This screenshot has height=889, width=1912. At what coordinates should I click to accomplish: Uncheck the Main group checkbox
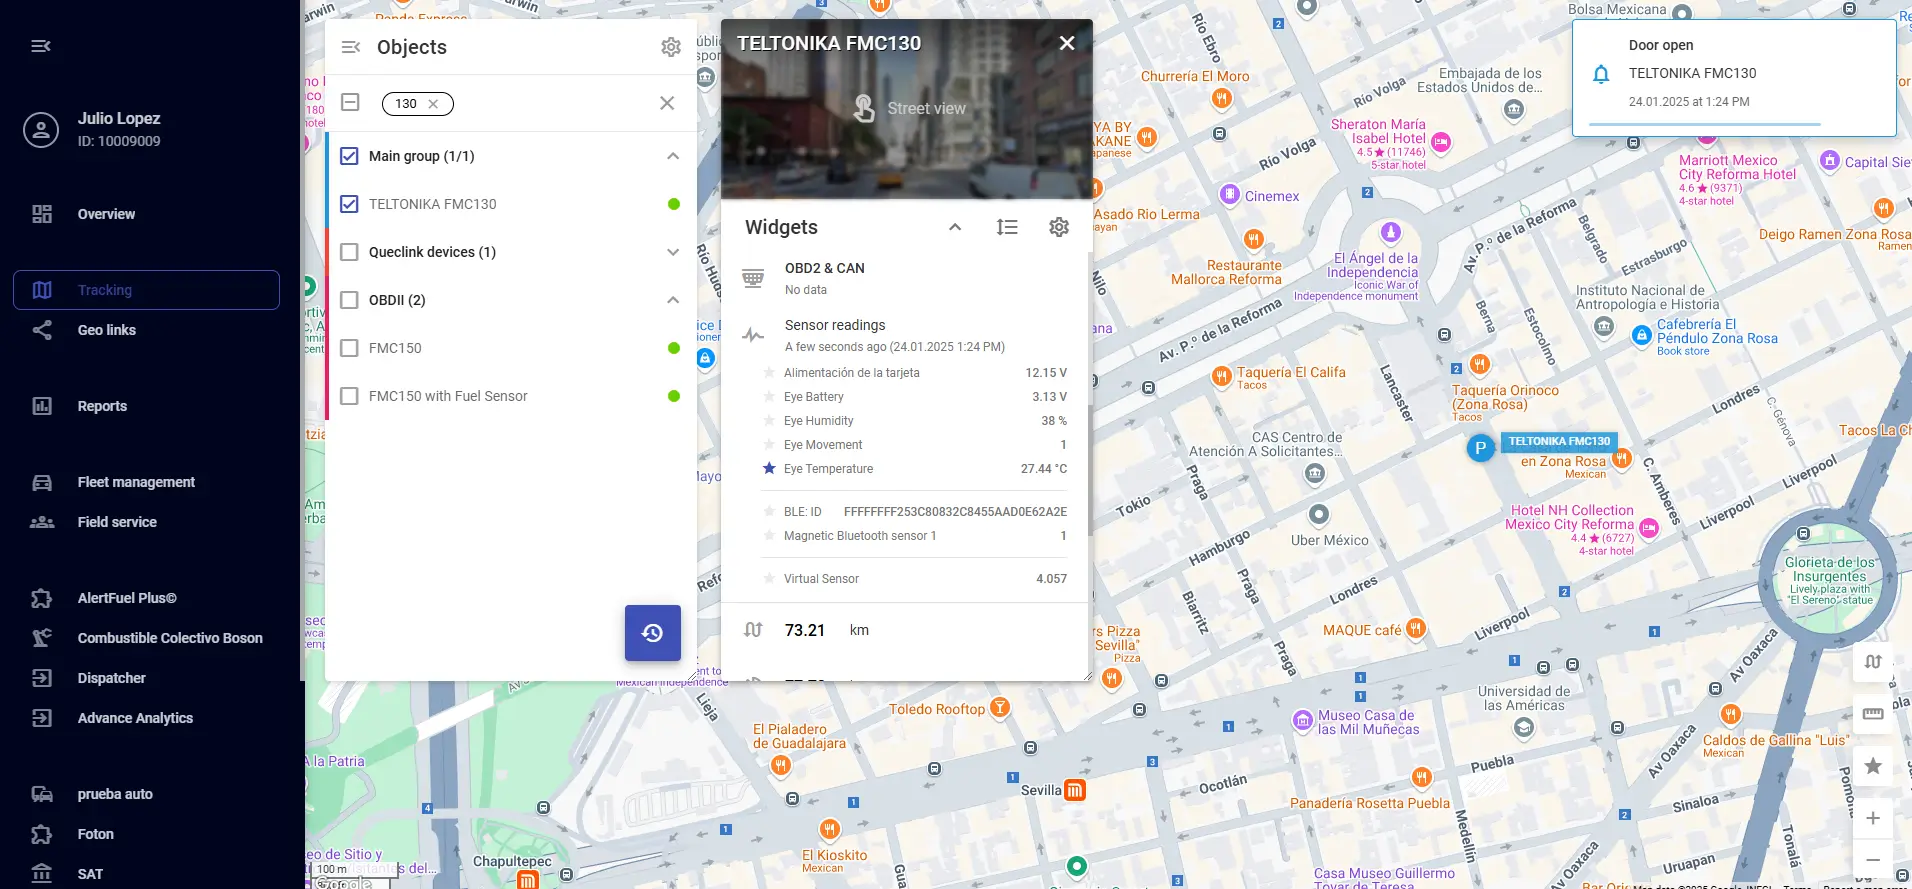pyautogui.click(x=349, y=156)
